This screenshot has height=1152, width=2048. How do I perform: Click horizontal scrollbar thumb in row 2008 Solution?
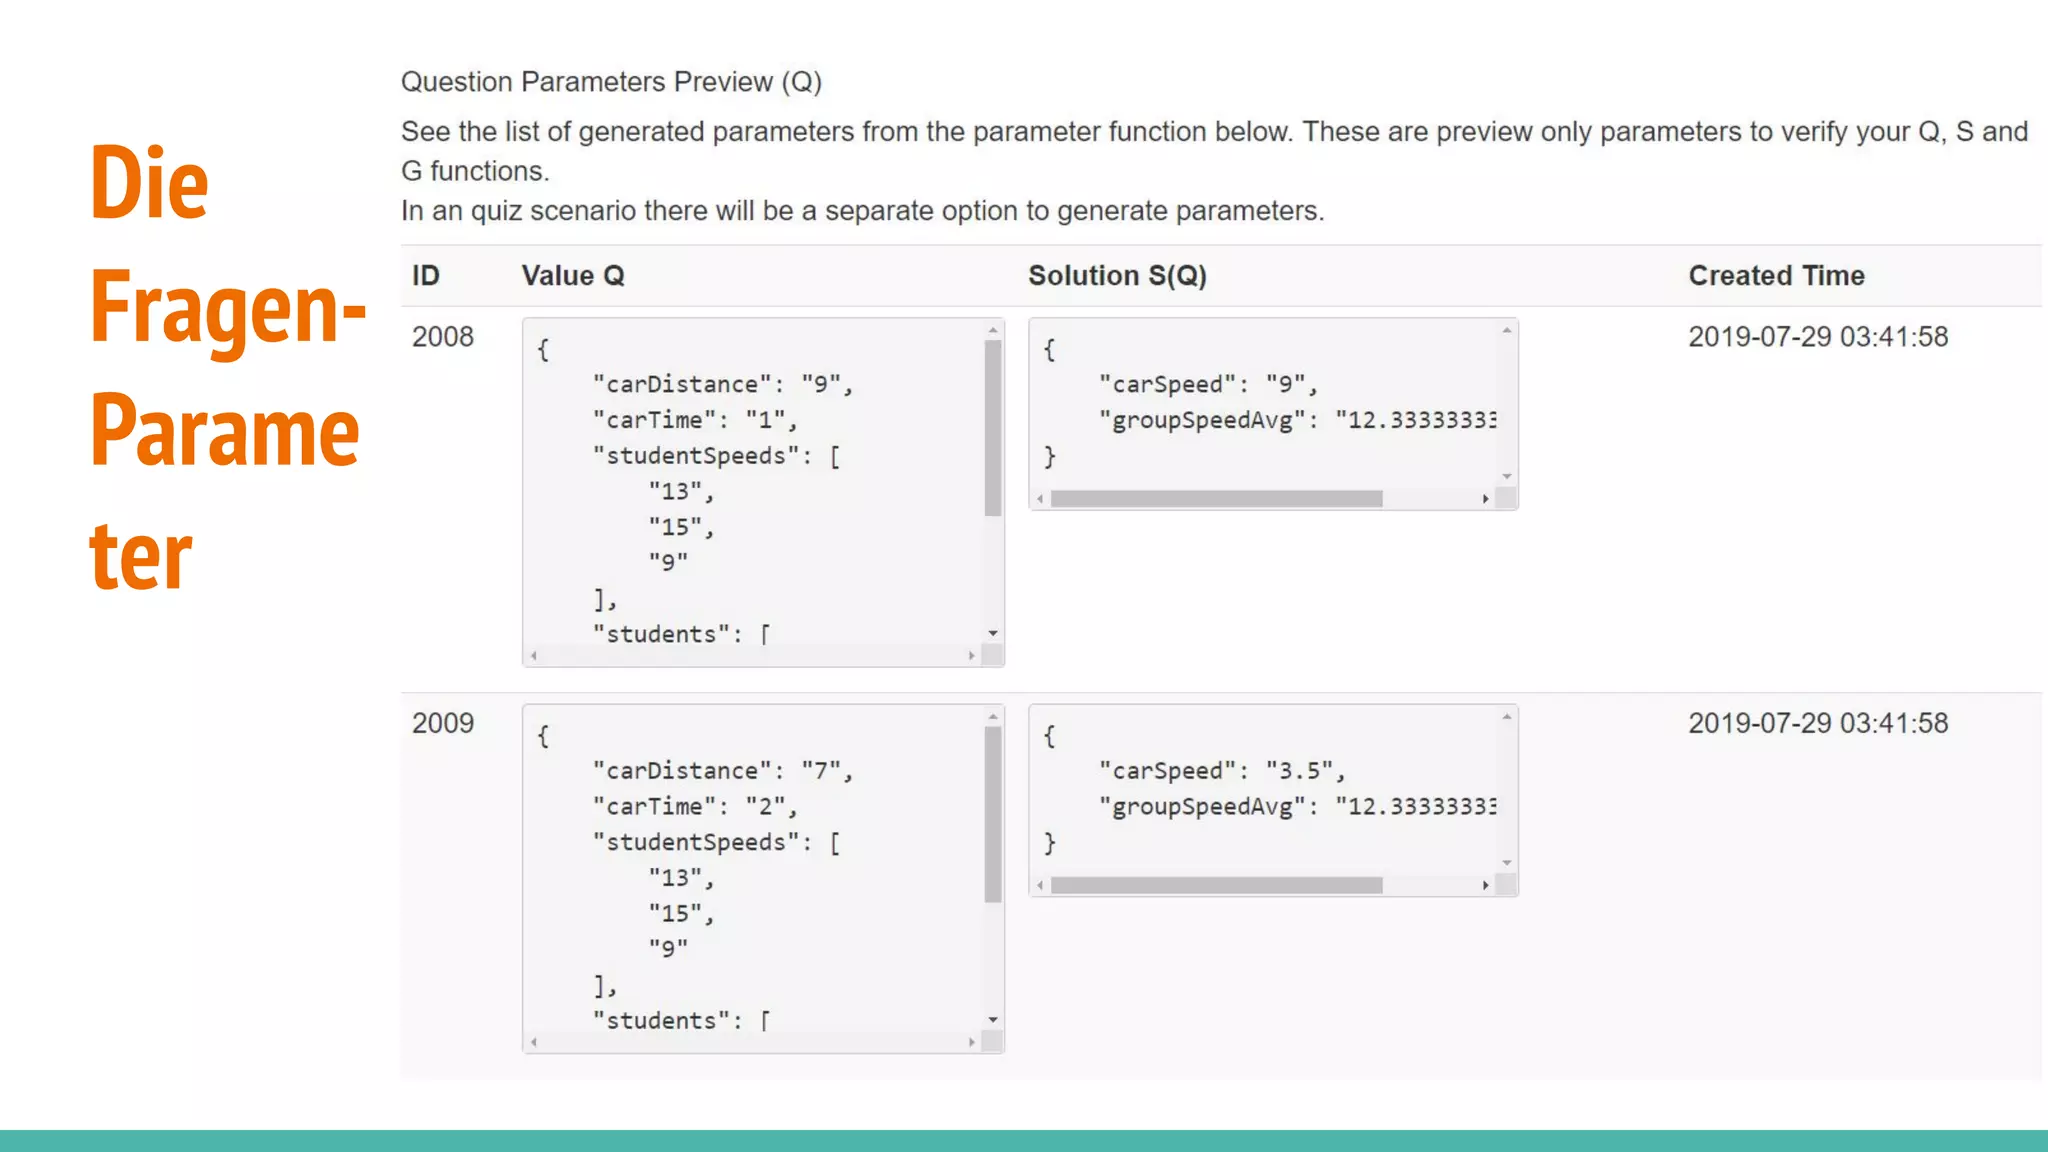click(1216, 498)
